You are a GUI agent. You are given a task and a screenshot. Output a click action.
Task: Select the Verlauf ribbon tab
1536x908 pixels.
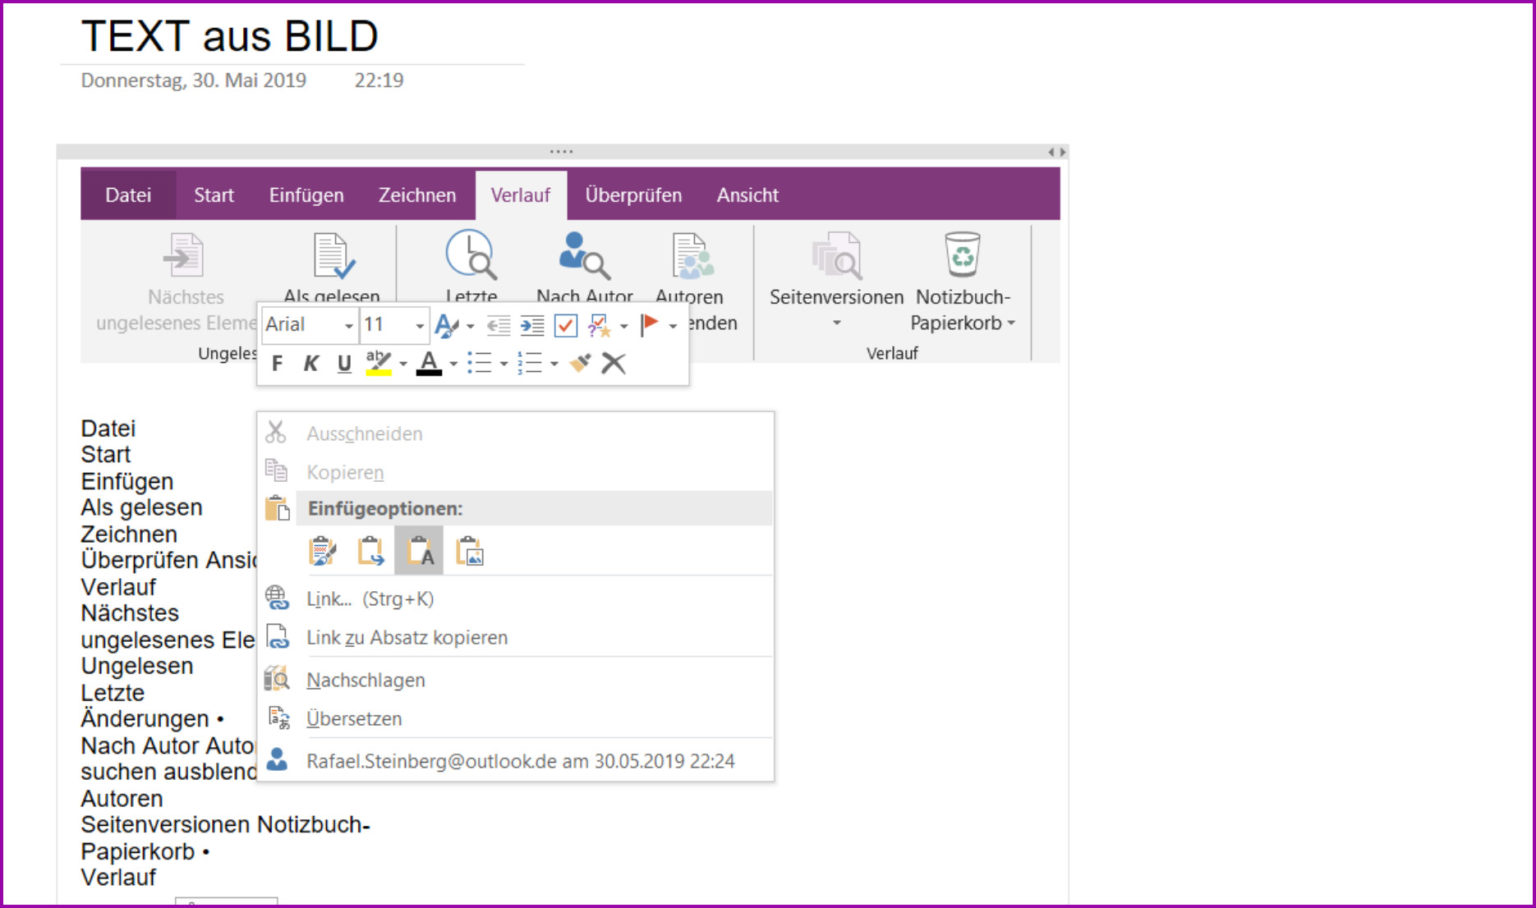coord(520,195)
